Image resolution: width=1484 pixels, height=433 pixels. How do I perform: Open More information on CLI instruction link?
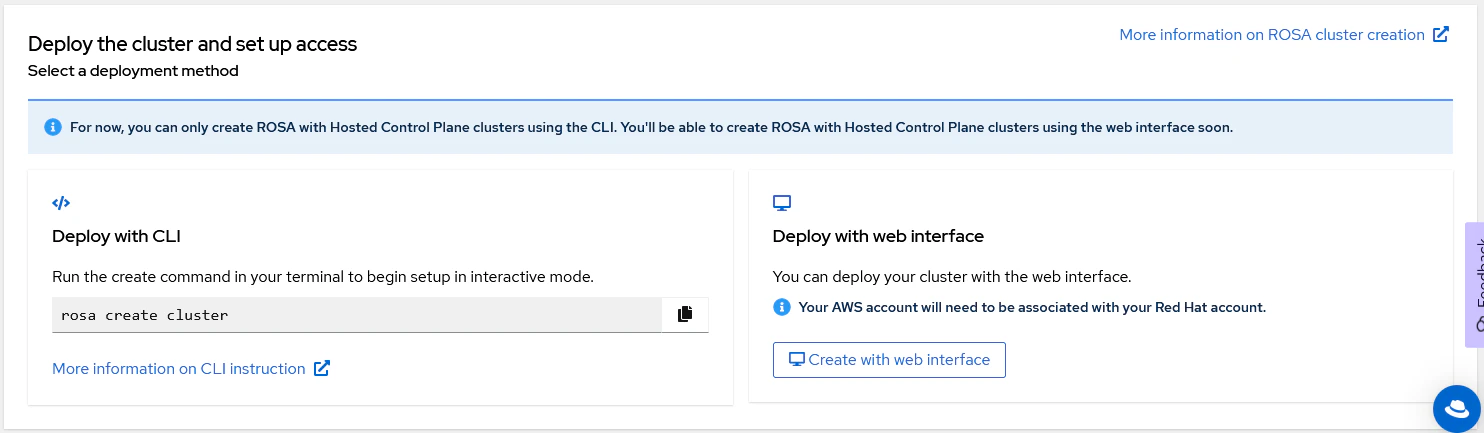[179, 369]
